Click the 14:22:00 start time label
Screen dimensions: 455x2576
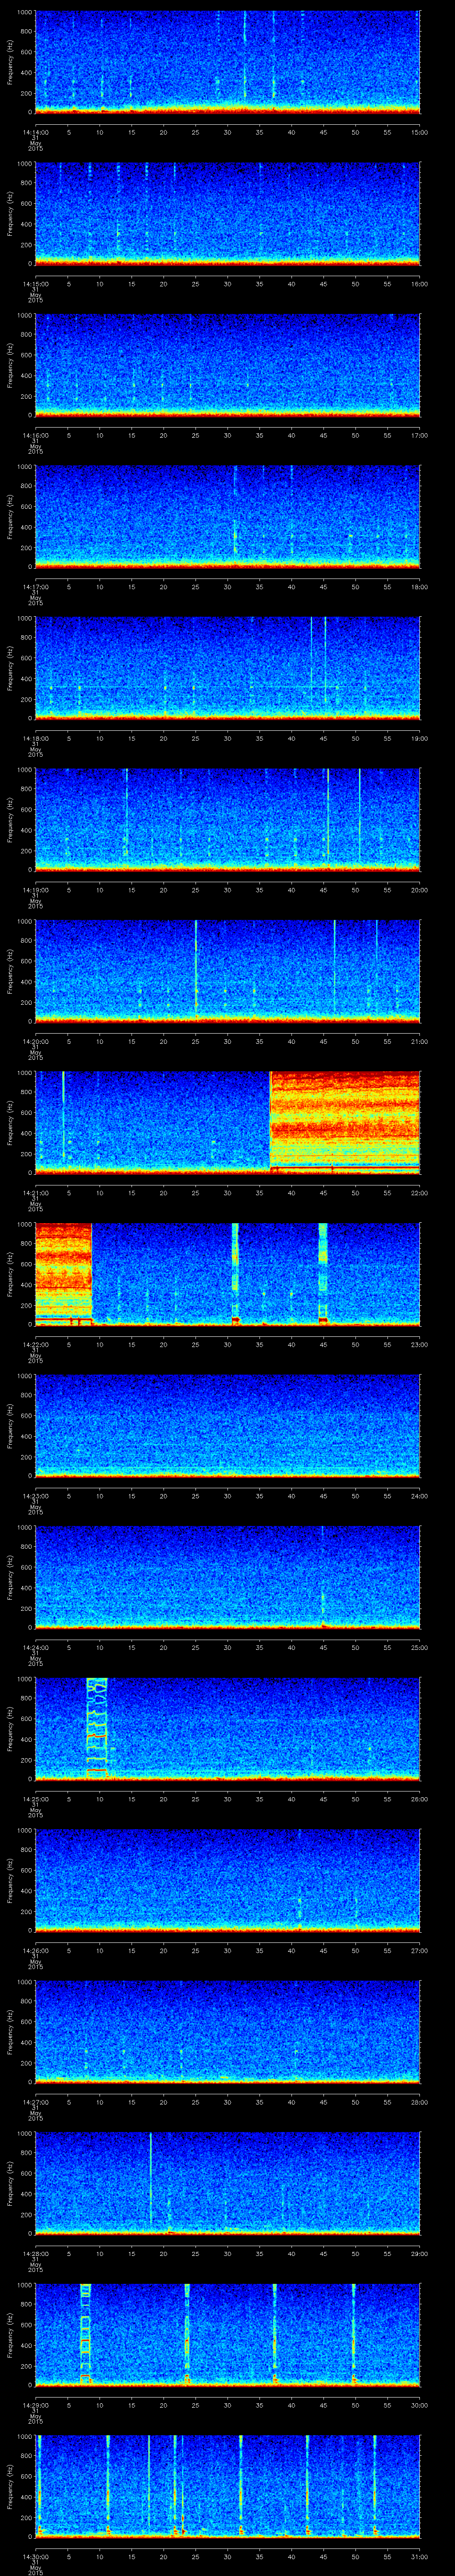(x=35, y=1344)
